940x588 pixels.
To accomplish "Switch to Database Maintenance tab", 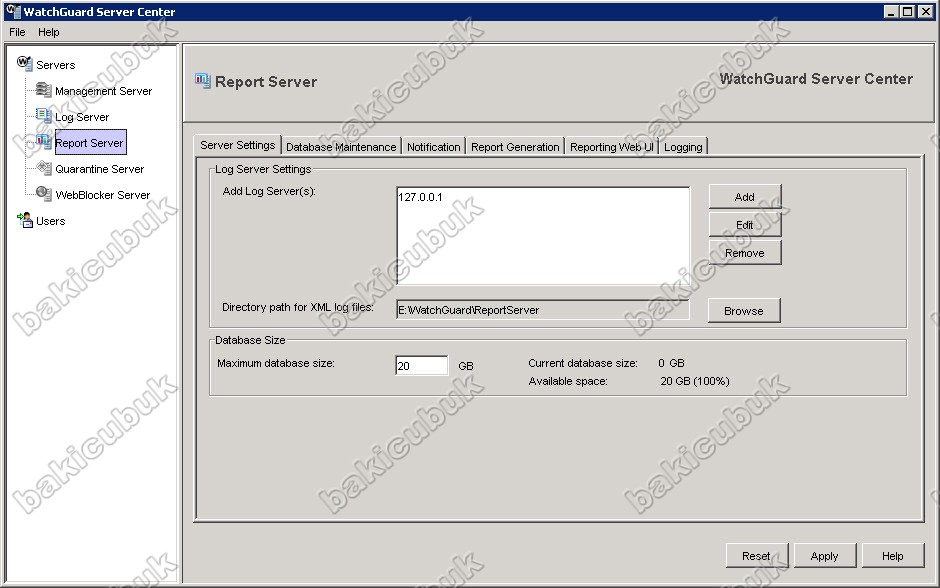I will pyautogui.click(x=341, y=147).
